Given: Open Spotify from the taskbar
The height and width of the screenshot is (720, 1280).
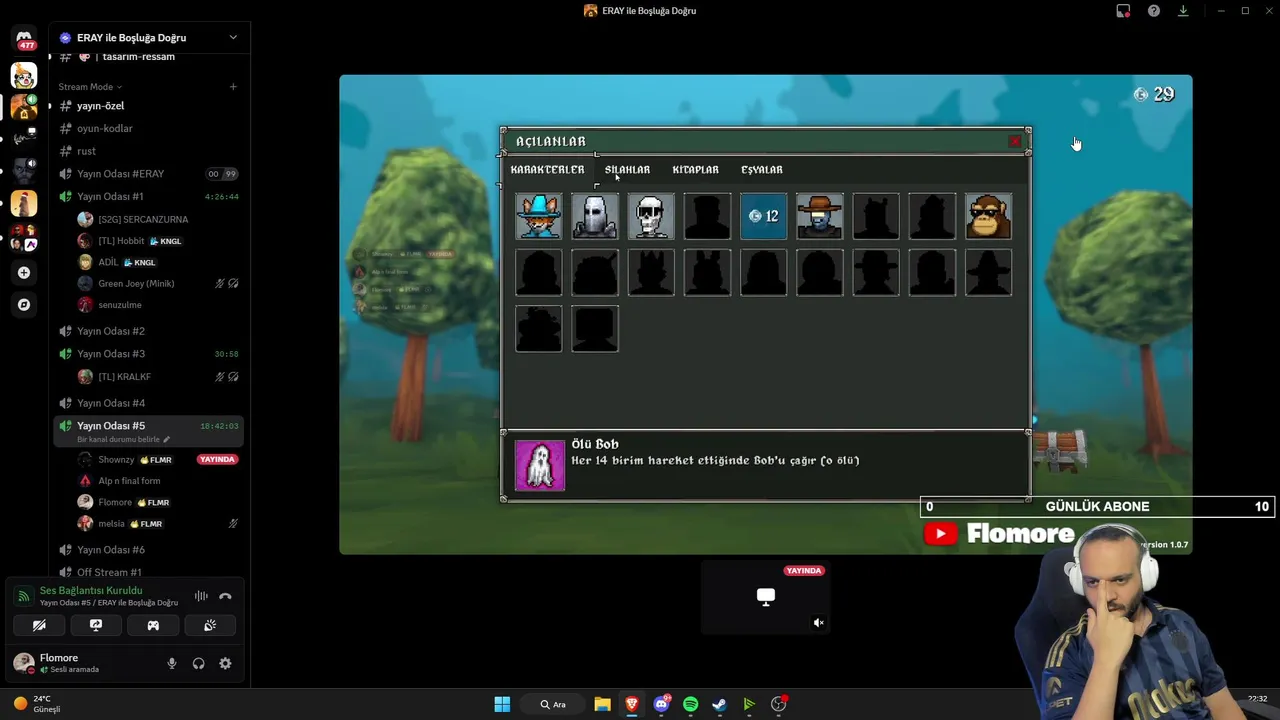Looking at the screenshot, I should click(690, 704).
